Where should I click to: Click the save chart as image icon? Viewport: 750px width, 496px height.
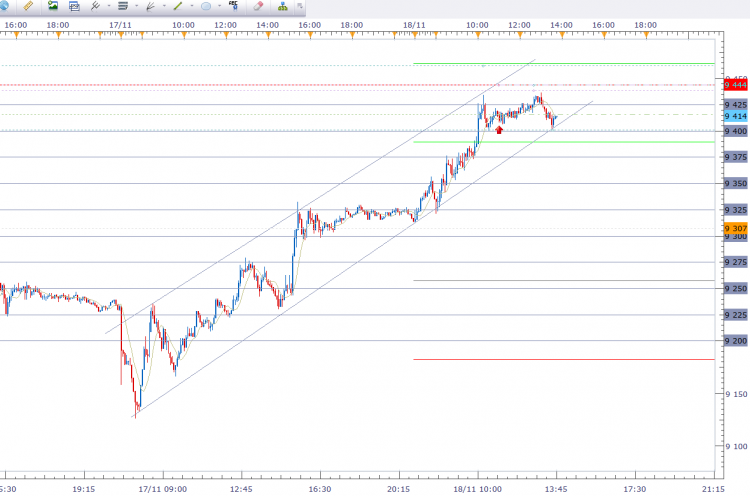52,6
